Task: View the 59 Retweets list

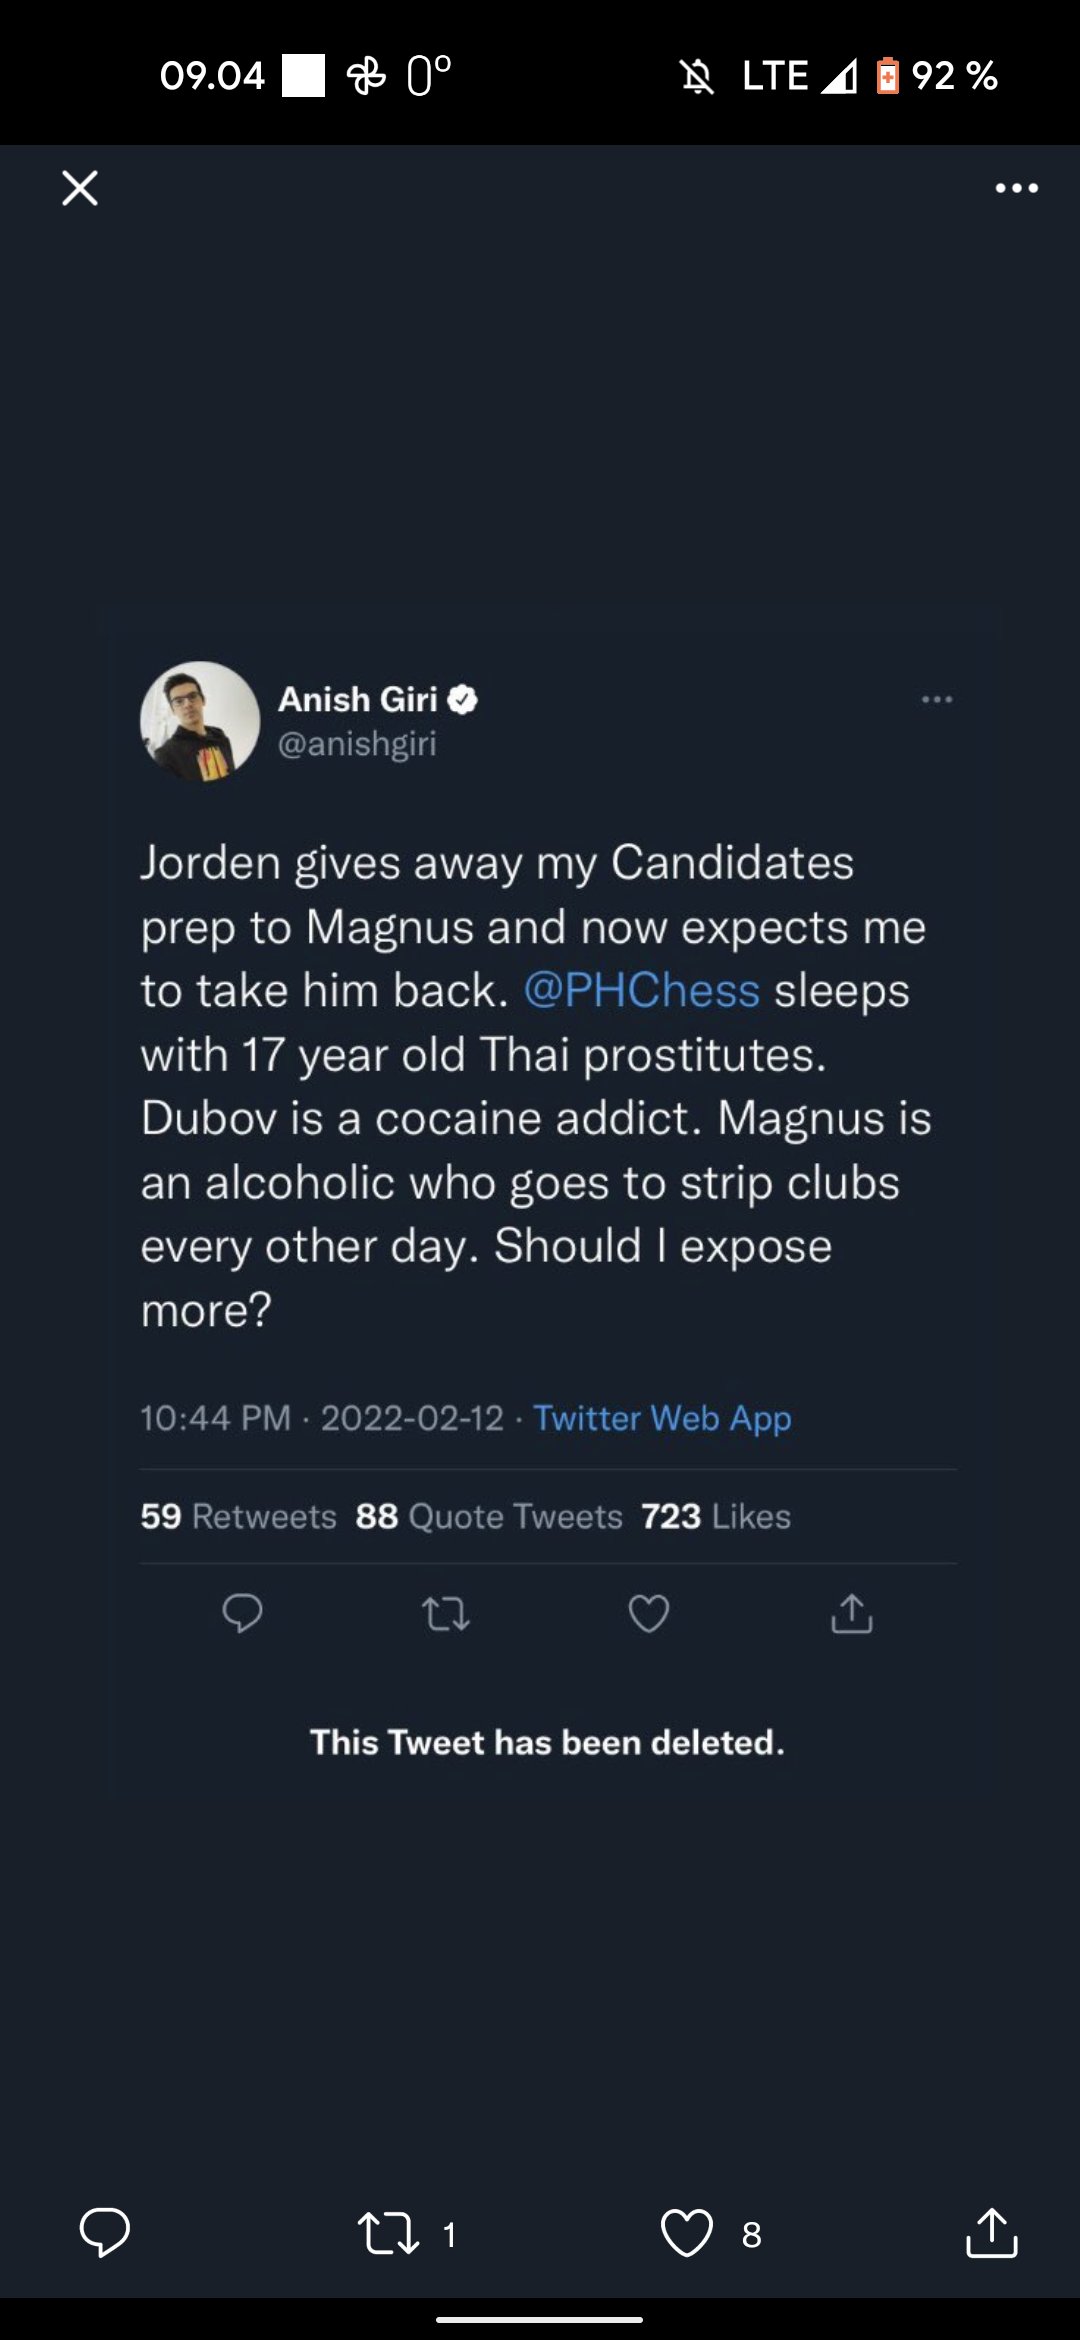Action: point(239,1516)
